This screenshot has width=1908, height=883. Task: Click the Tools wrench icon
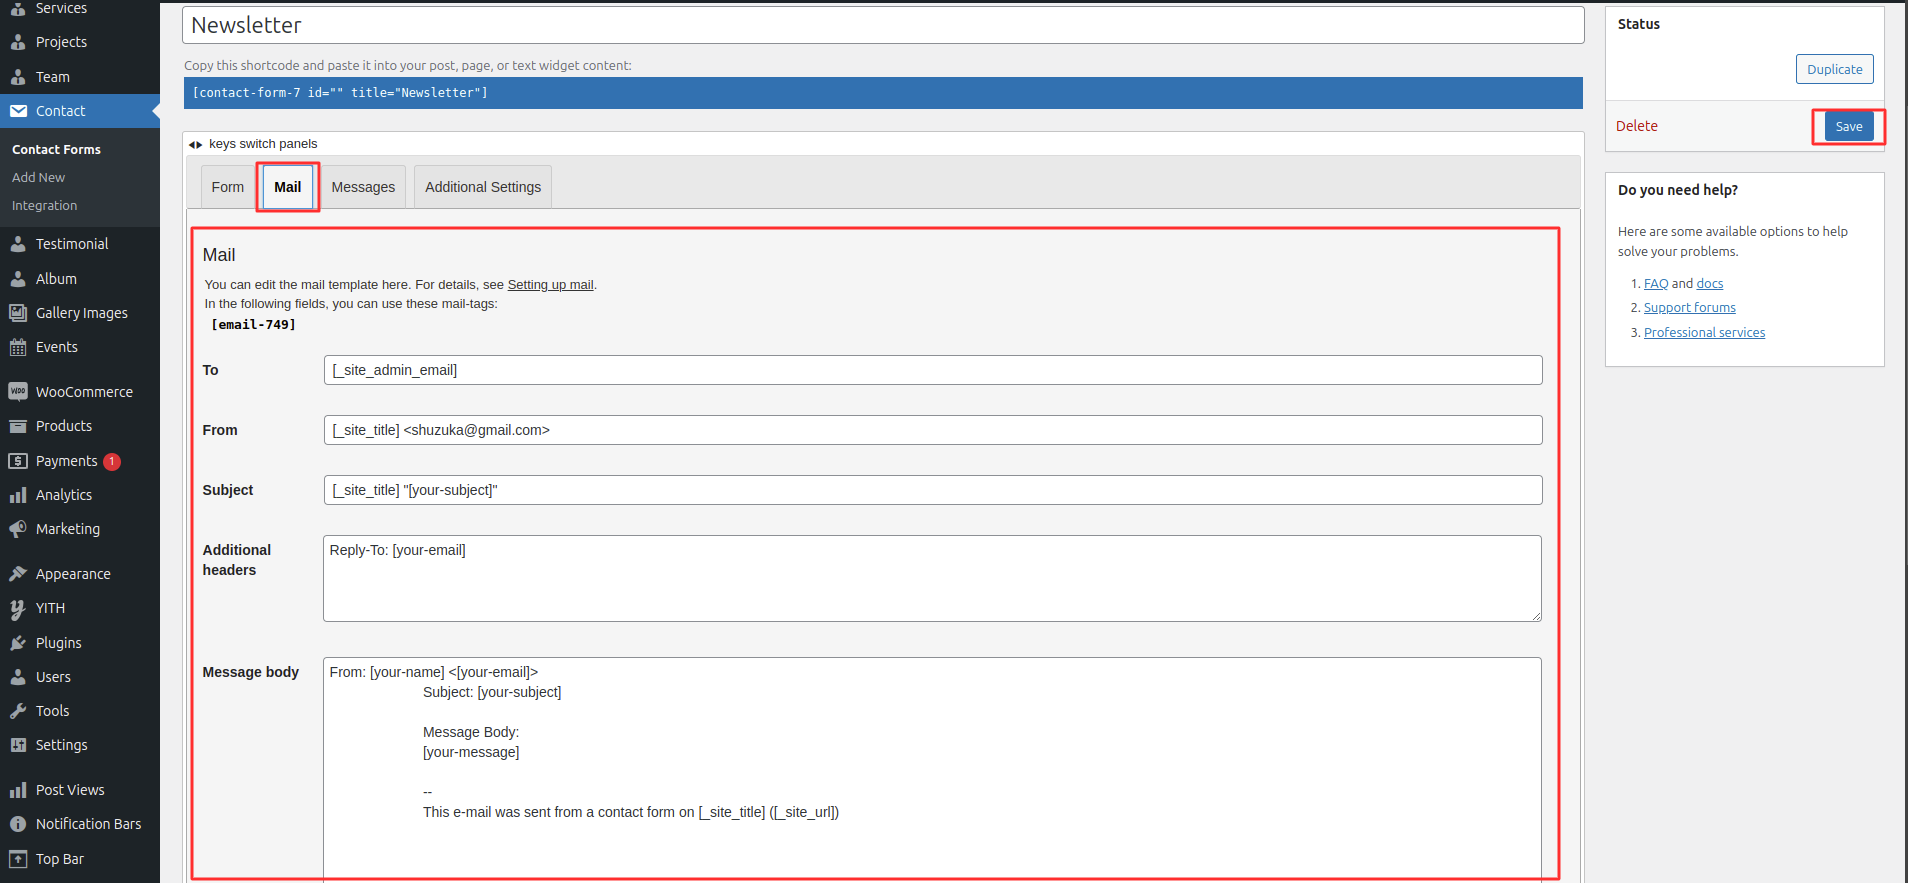coord(18,711)
